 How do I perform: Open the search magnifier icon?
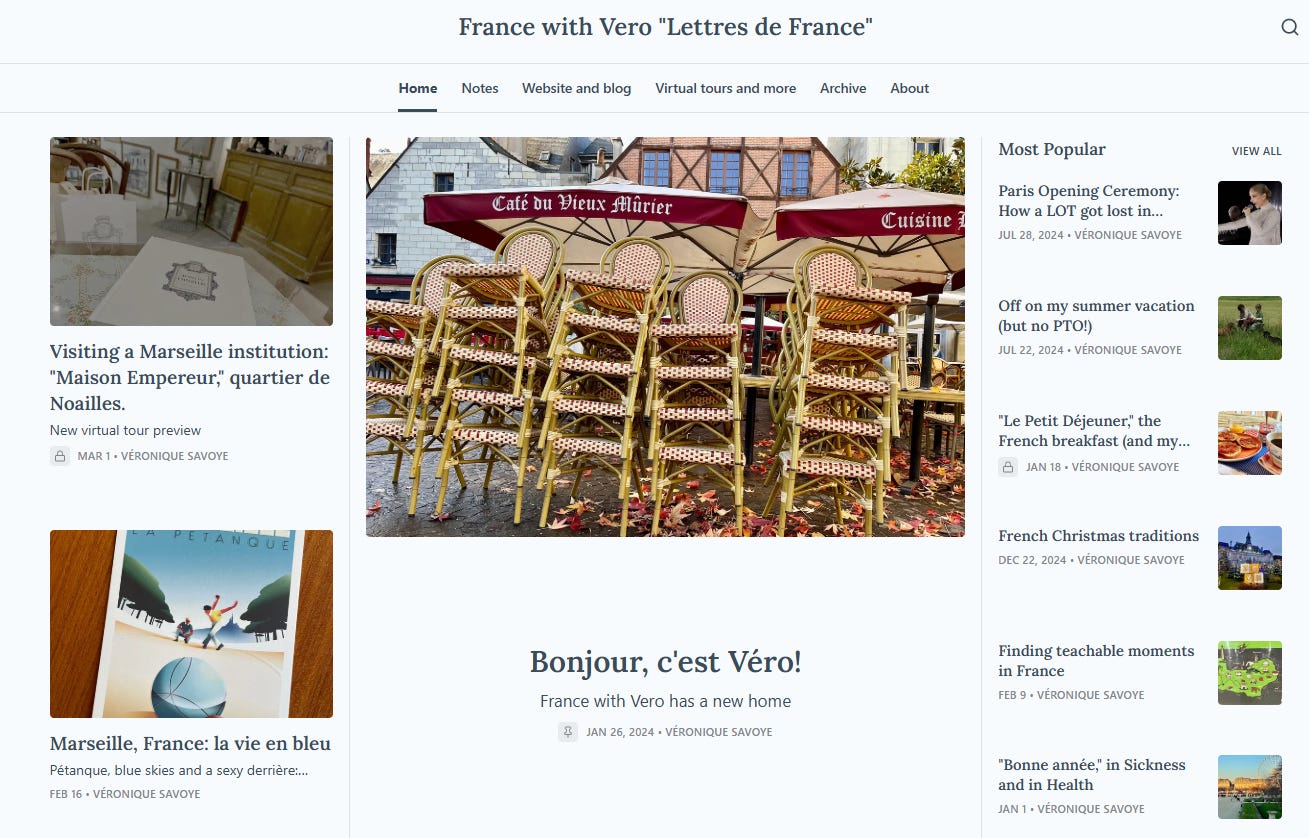pos(1289,27)
